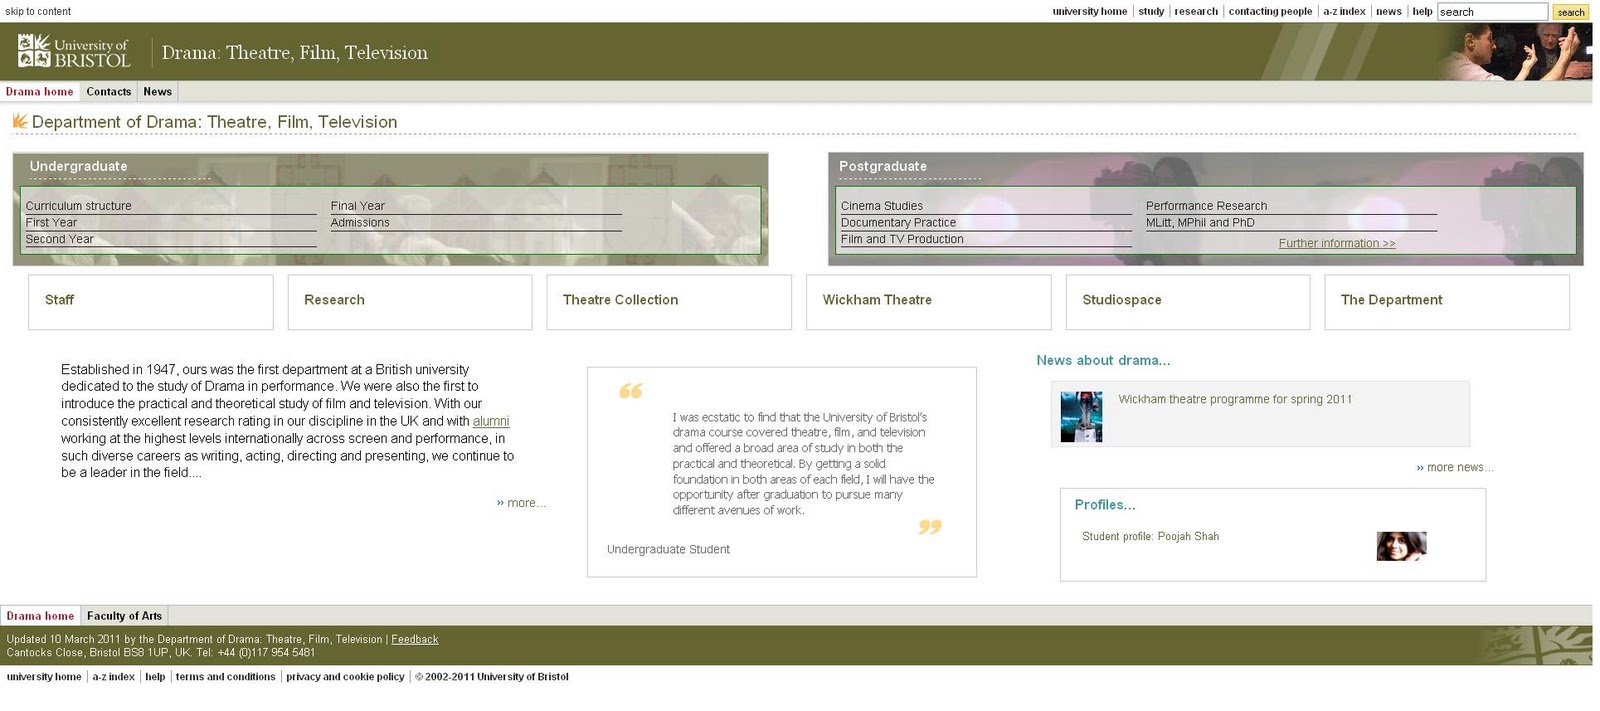Click inside the search input field
Viewport: 1600px width, 711px height.
point(1492,12)
